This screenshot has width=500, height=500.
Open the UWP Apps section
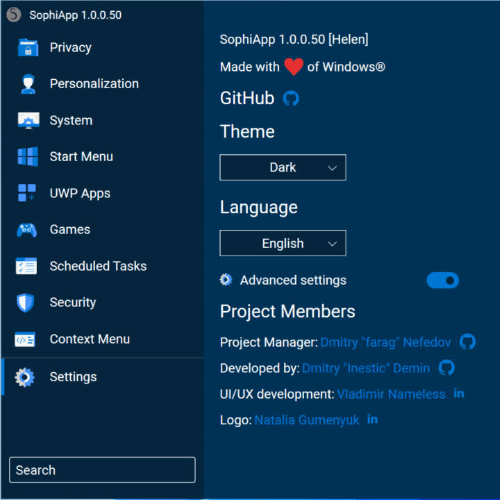click(x=80, y=193)
